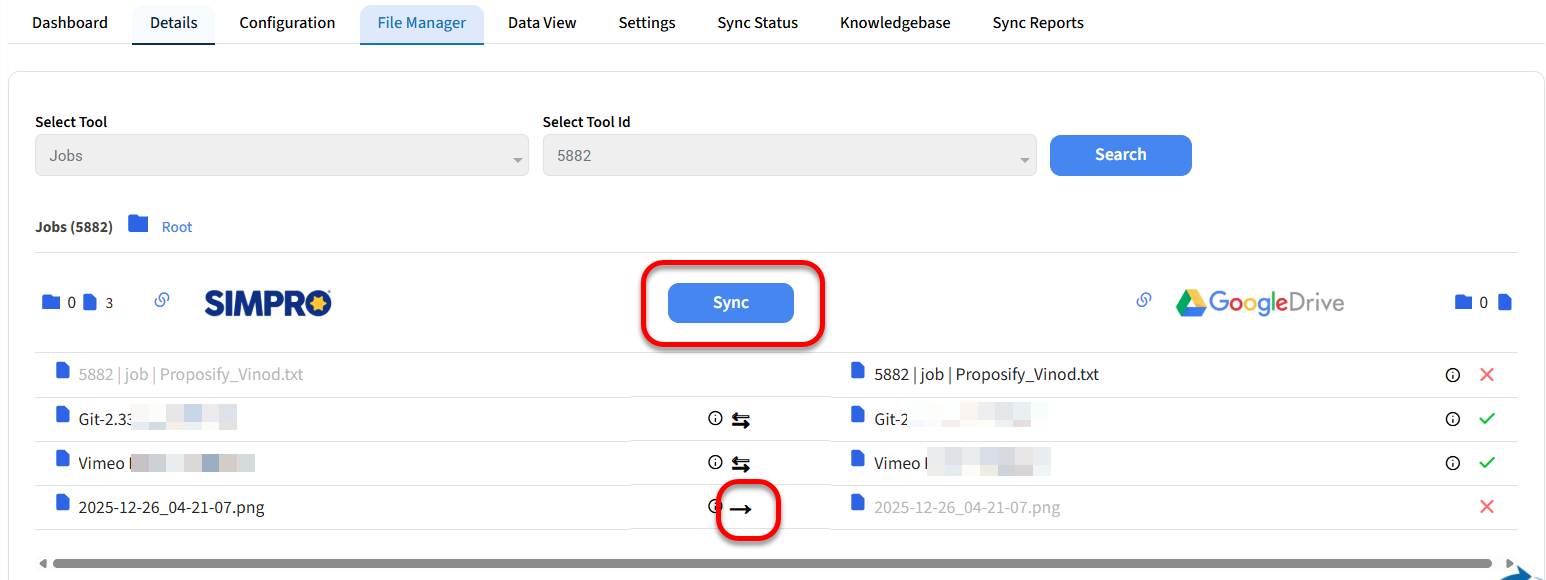This screenshot has height=580, width=1546.
Task: Click the red X on the Proposify_Vinod.txt row
Action: tap(1486, 375)
